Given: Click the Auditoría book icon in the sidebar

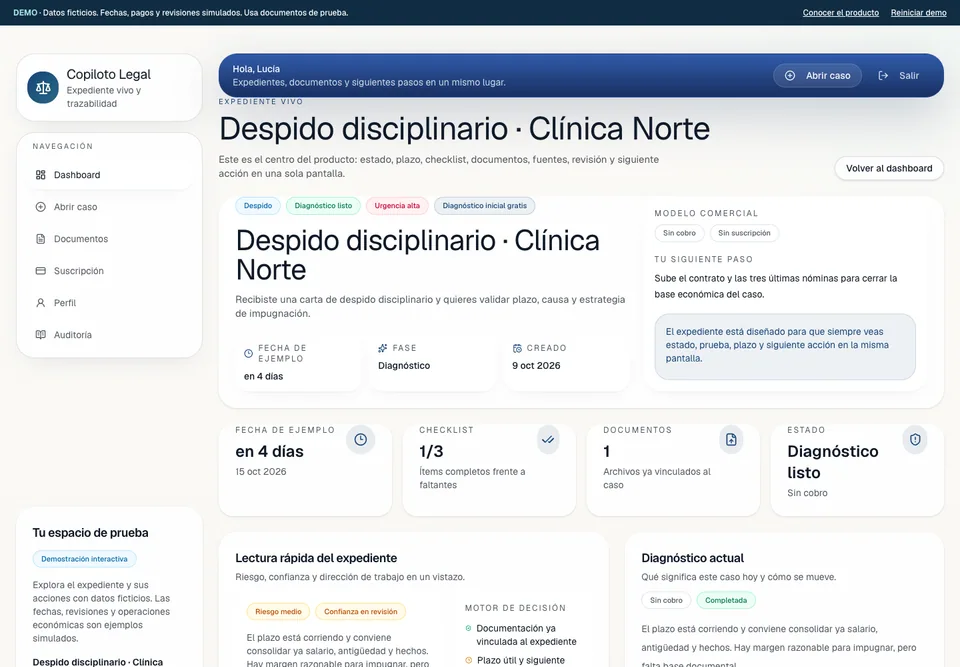Looking at the screenshot, I should pos(40,334).
